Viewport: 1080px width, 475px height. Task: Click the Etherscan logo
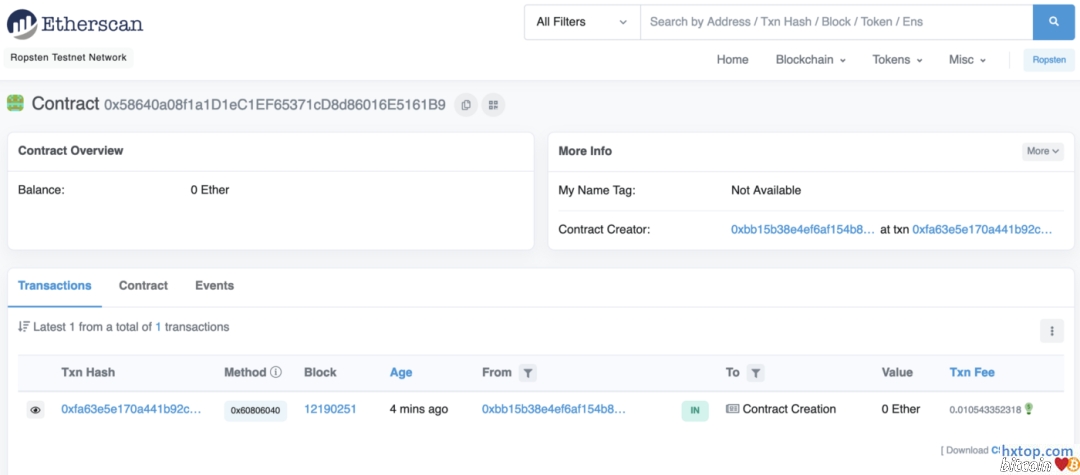click(75, 23)
